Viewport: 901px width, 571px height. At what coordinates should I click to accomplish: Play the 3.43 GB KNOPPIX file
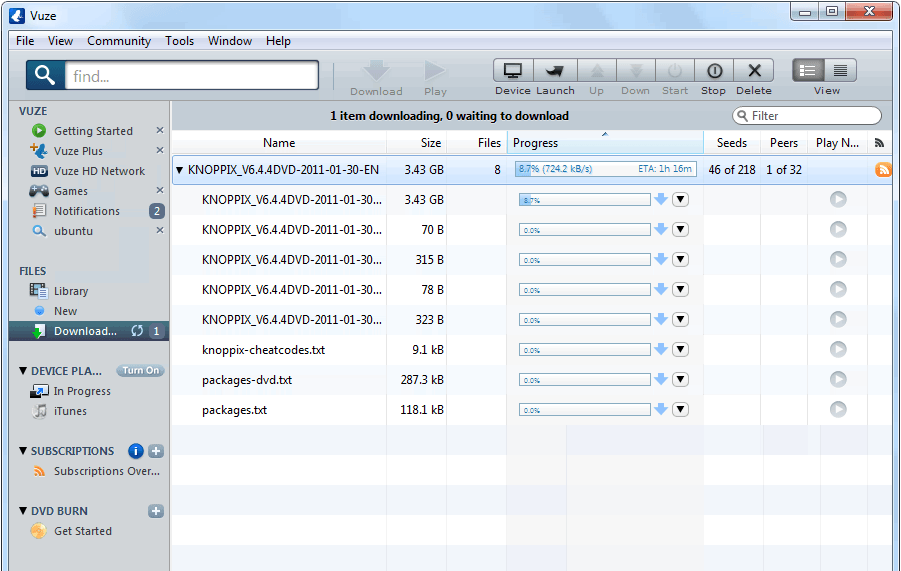838,199
